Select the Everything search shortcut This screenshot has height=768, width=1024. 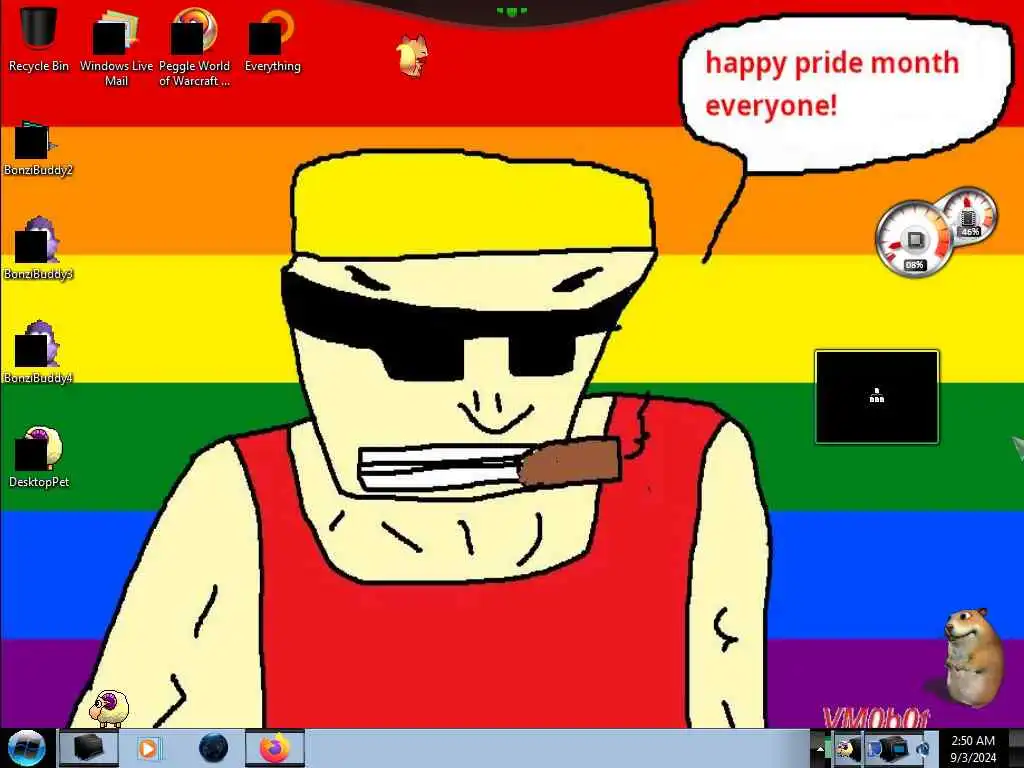(272, 40)
